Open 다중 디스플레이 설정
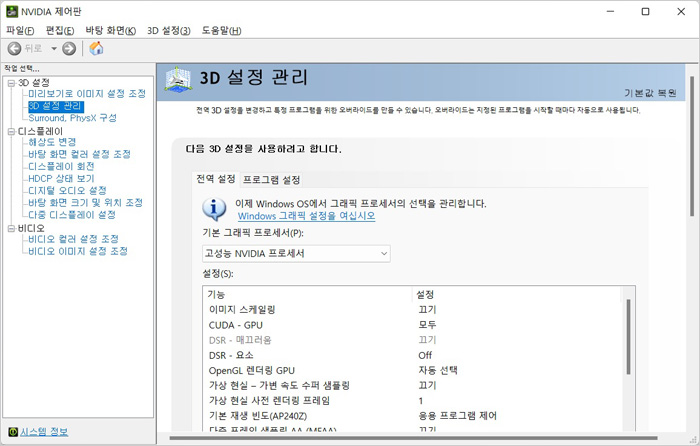The image size is (700, 446). [72, 215]
